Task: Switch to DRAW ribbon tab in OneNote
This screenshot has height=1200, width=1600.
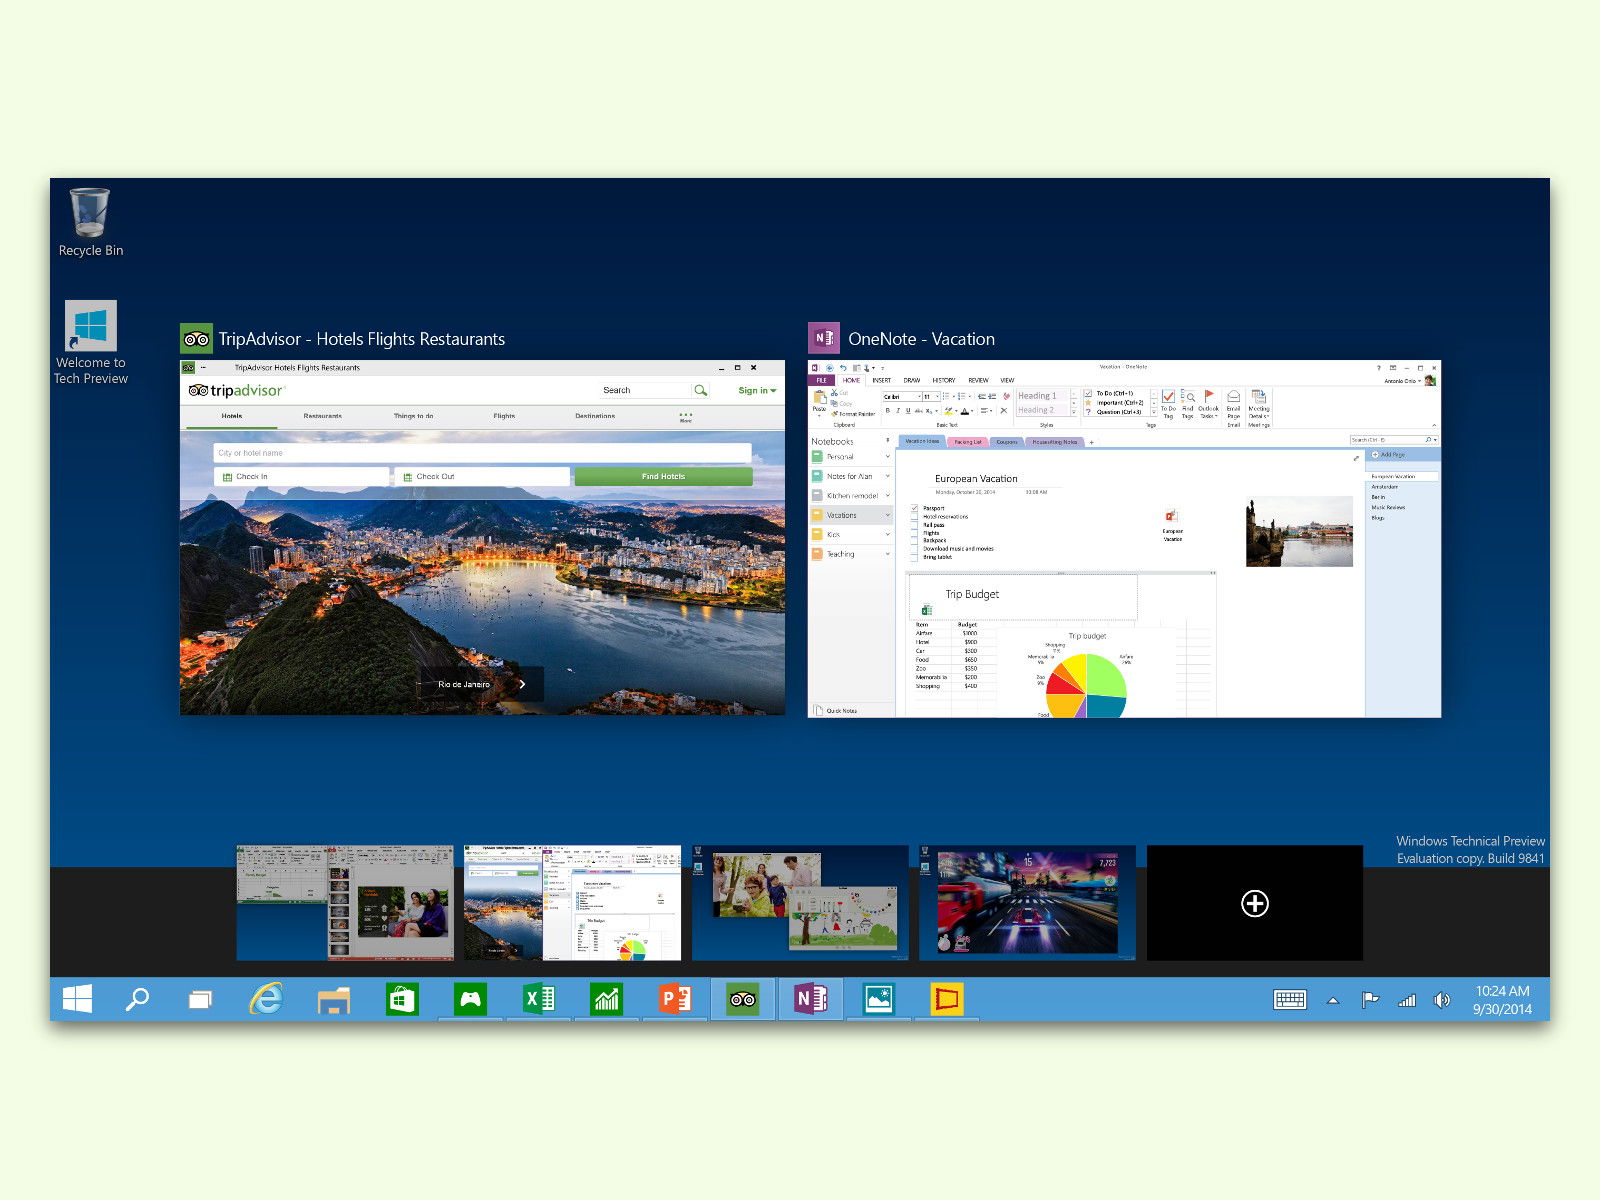Action: [912, 380]
